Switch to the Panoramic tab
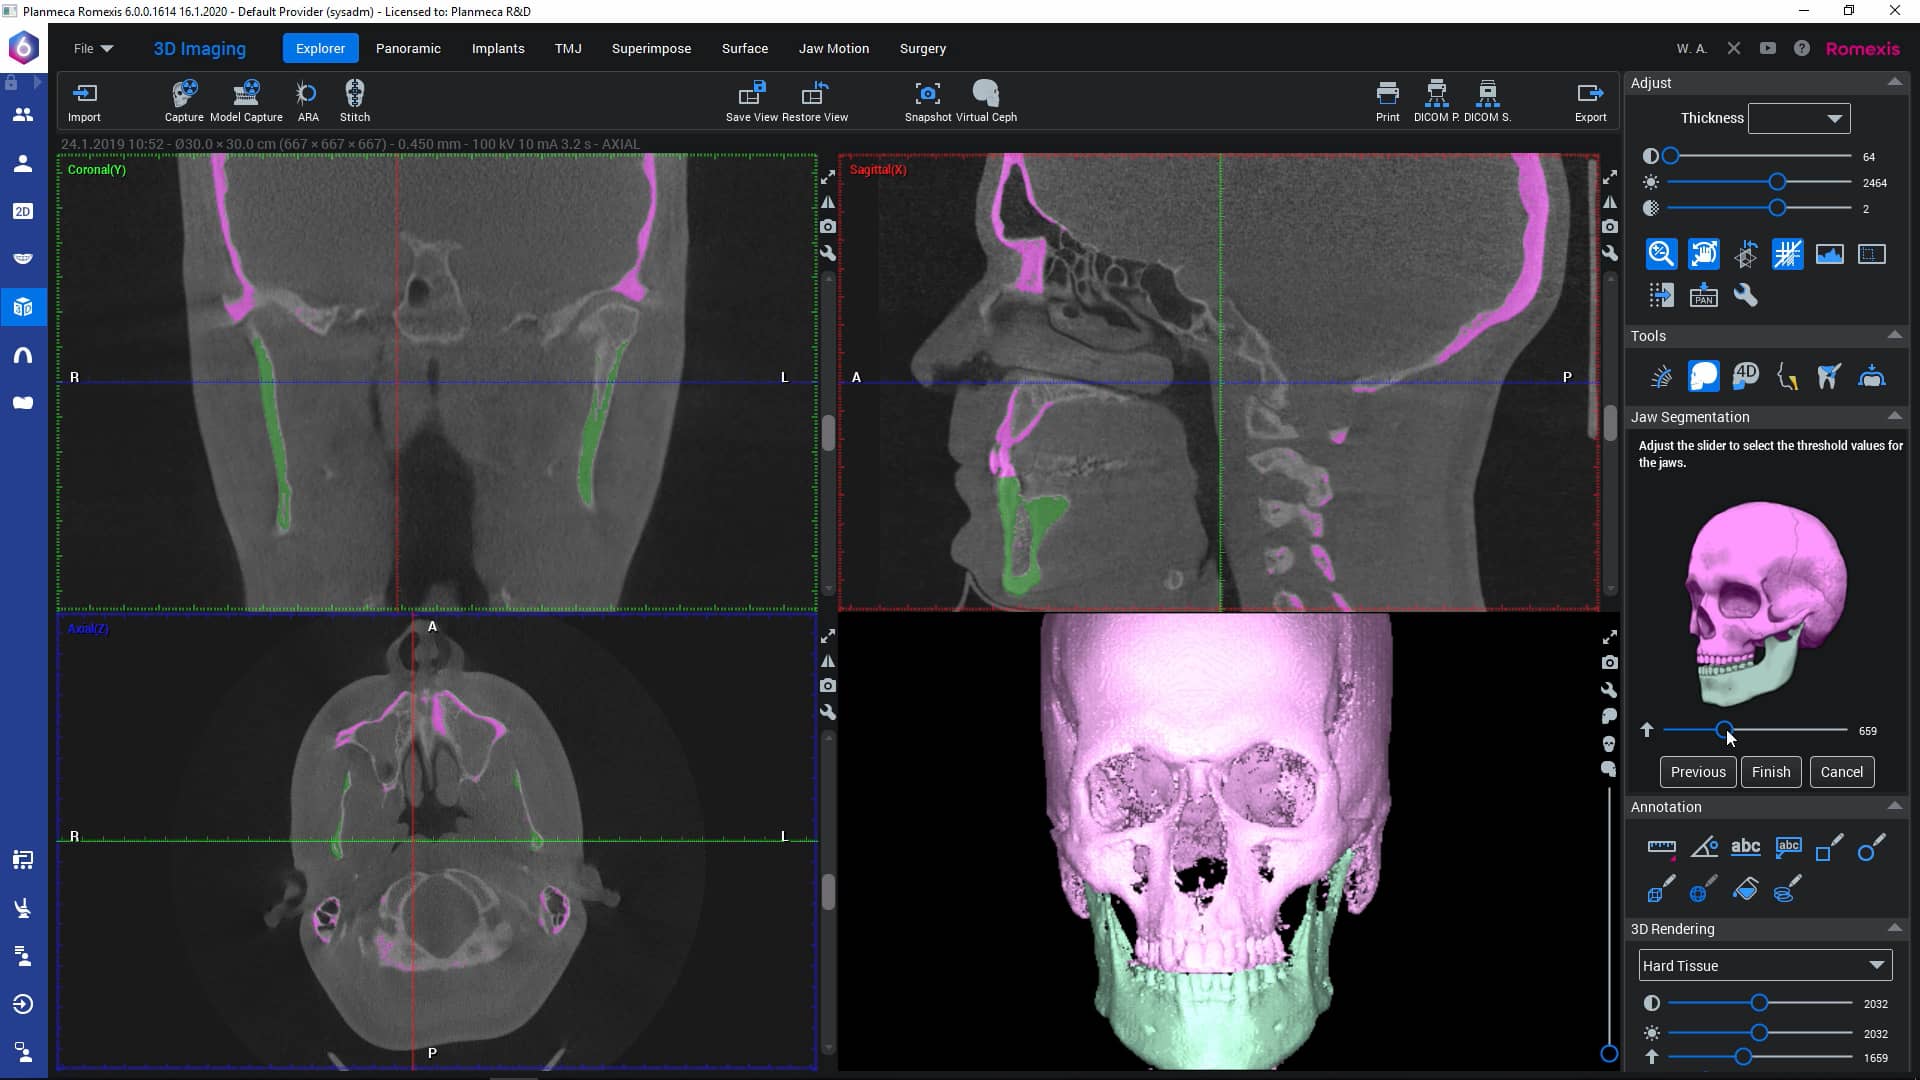Screen dimensions: 1920x1080 tap(408, 48)
